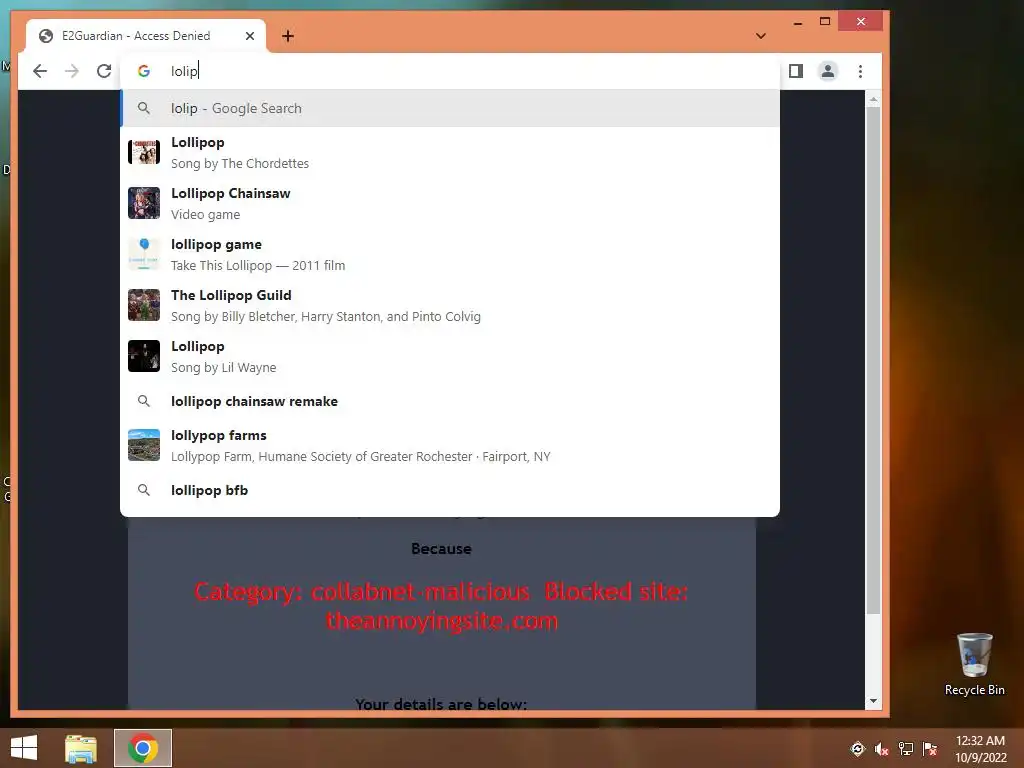Select Lollipop Chainsaw video game suggestion
1024x768 pixels.
coord(450,203)
